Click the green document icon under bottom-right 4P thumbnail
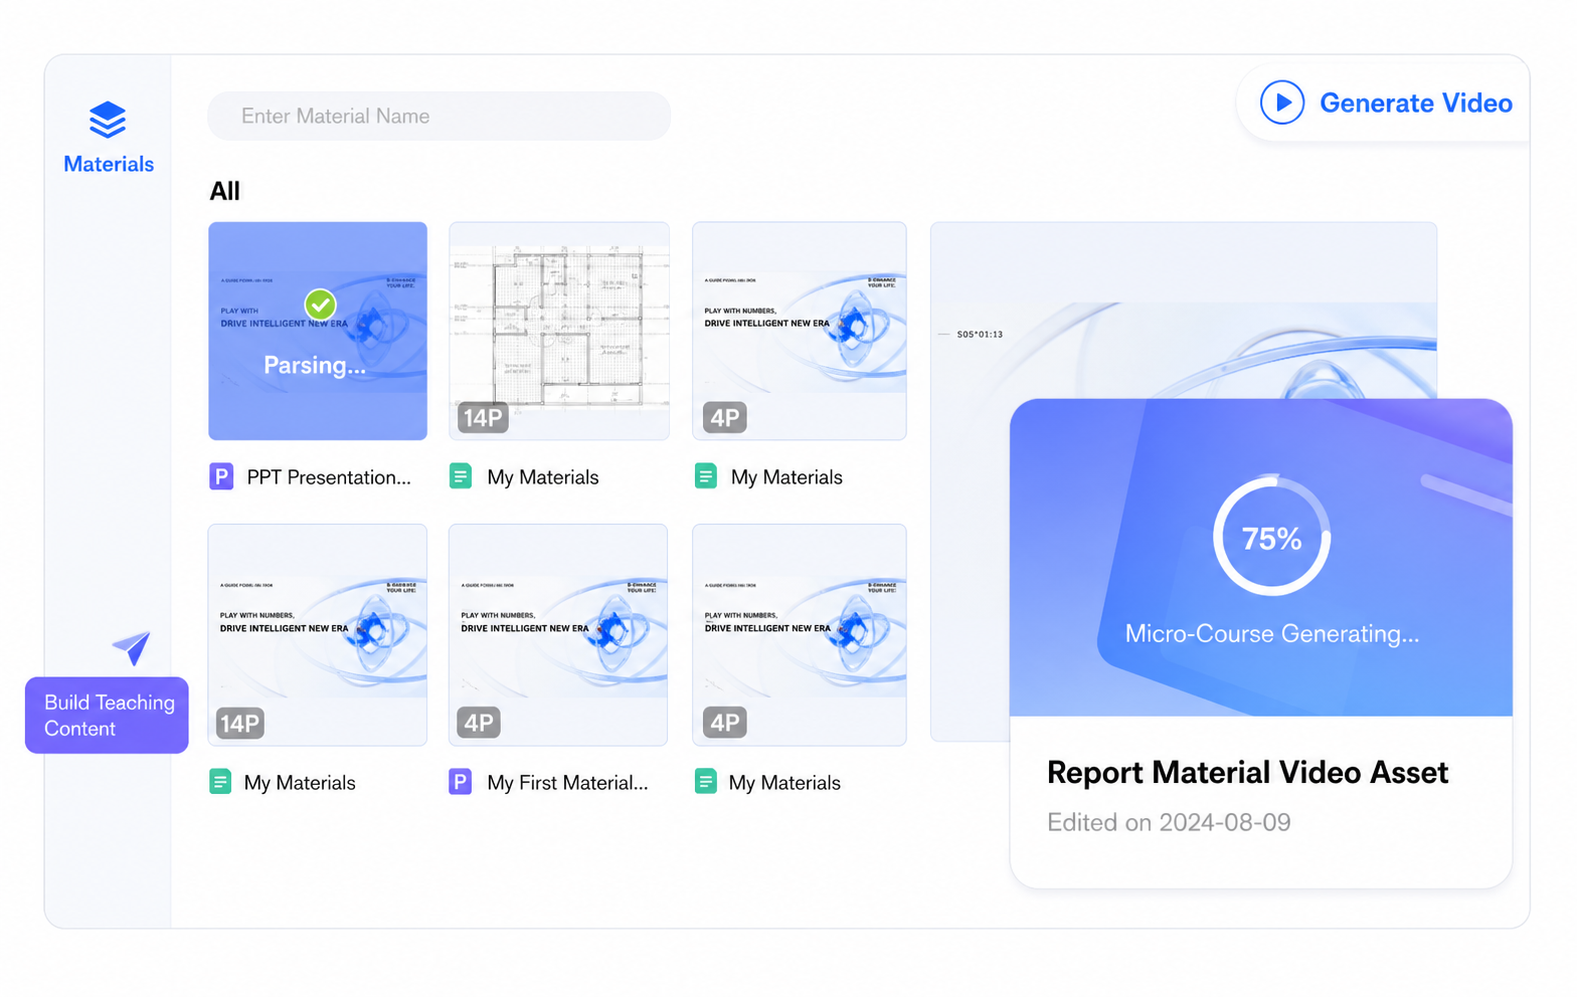The width and height of the screenshot is (1577, 997). [705, 781]
